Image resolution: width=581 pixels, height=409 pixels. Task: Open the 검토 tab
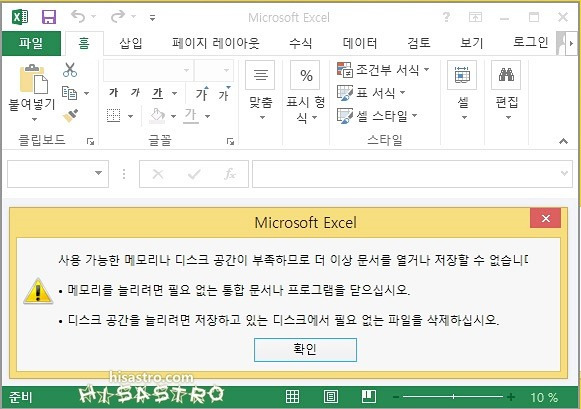tap(419, 43)
